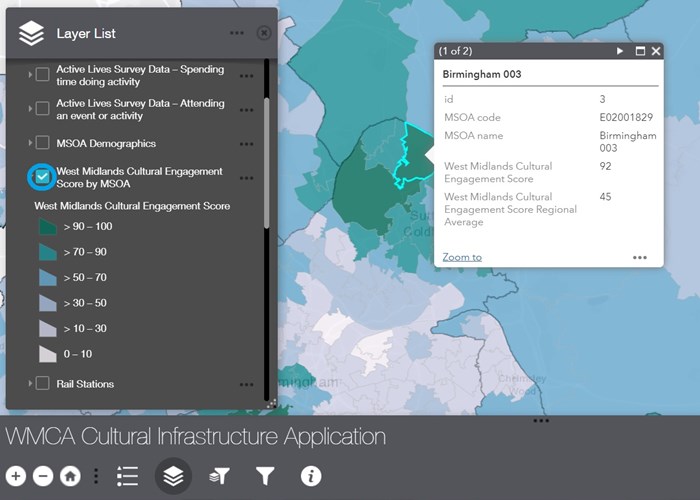The height and width of the screenshot is (500, 700).
Task: Open the layer filter stack widget
Action: click(x=219, y=477)
